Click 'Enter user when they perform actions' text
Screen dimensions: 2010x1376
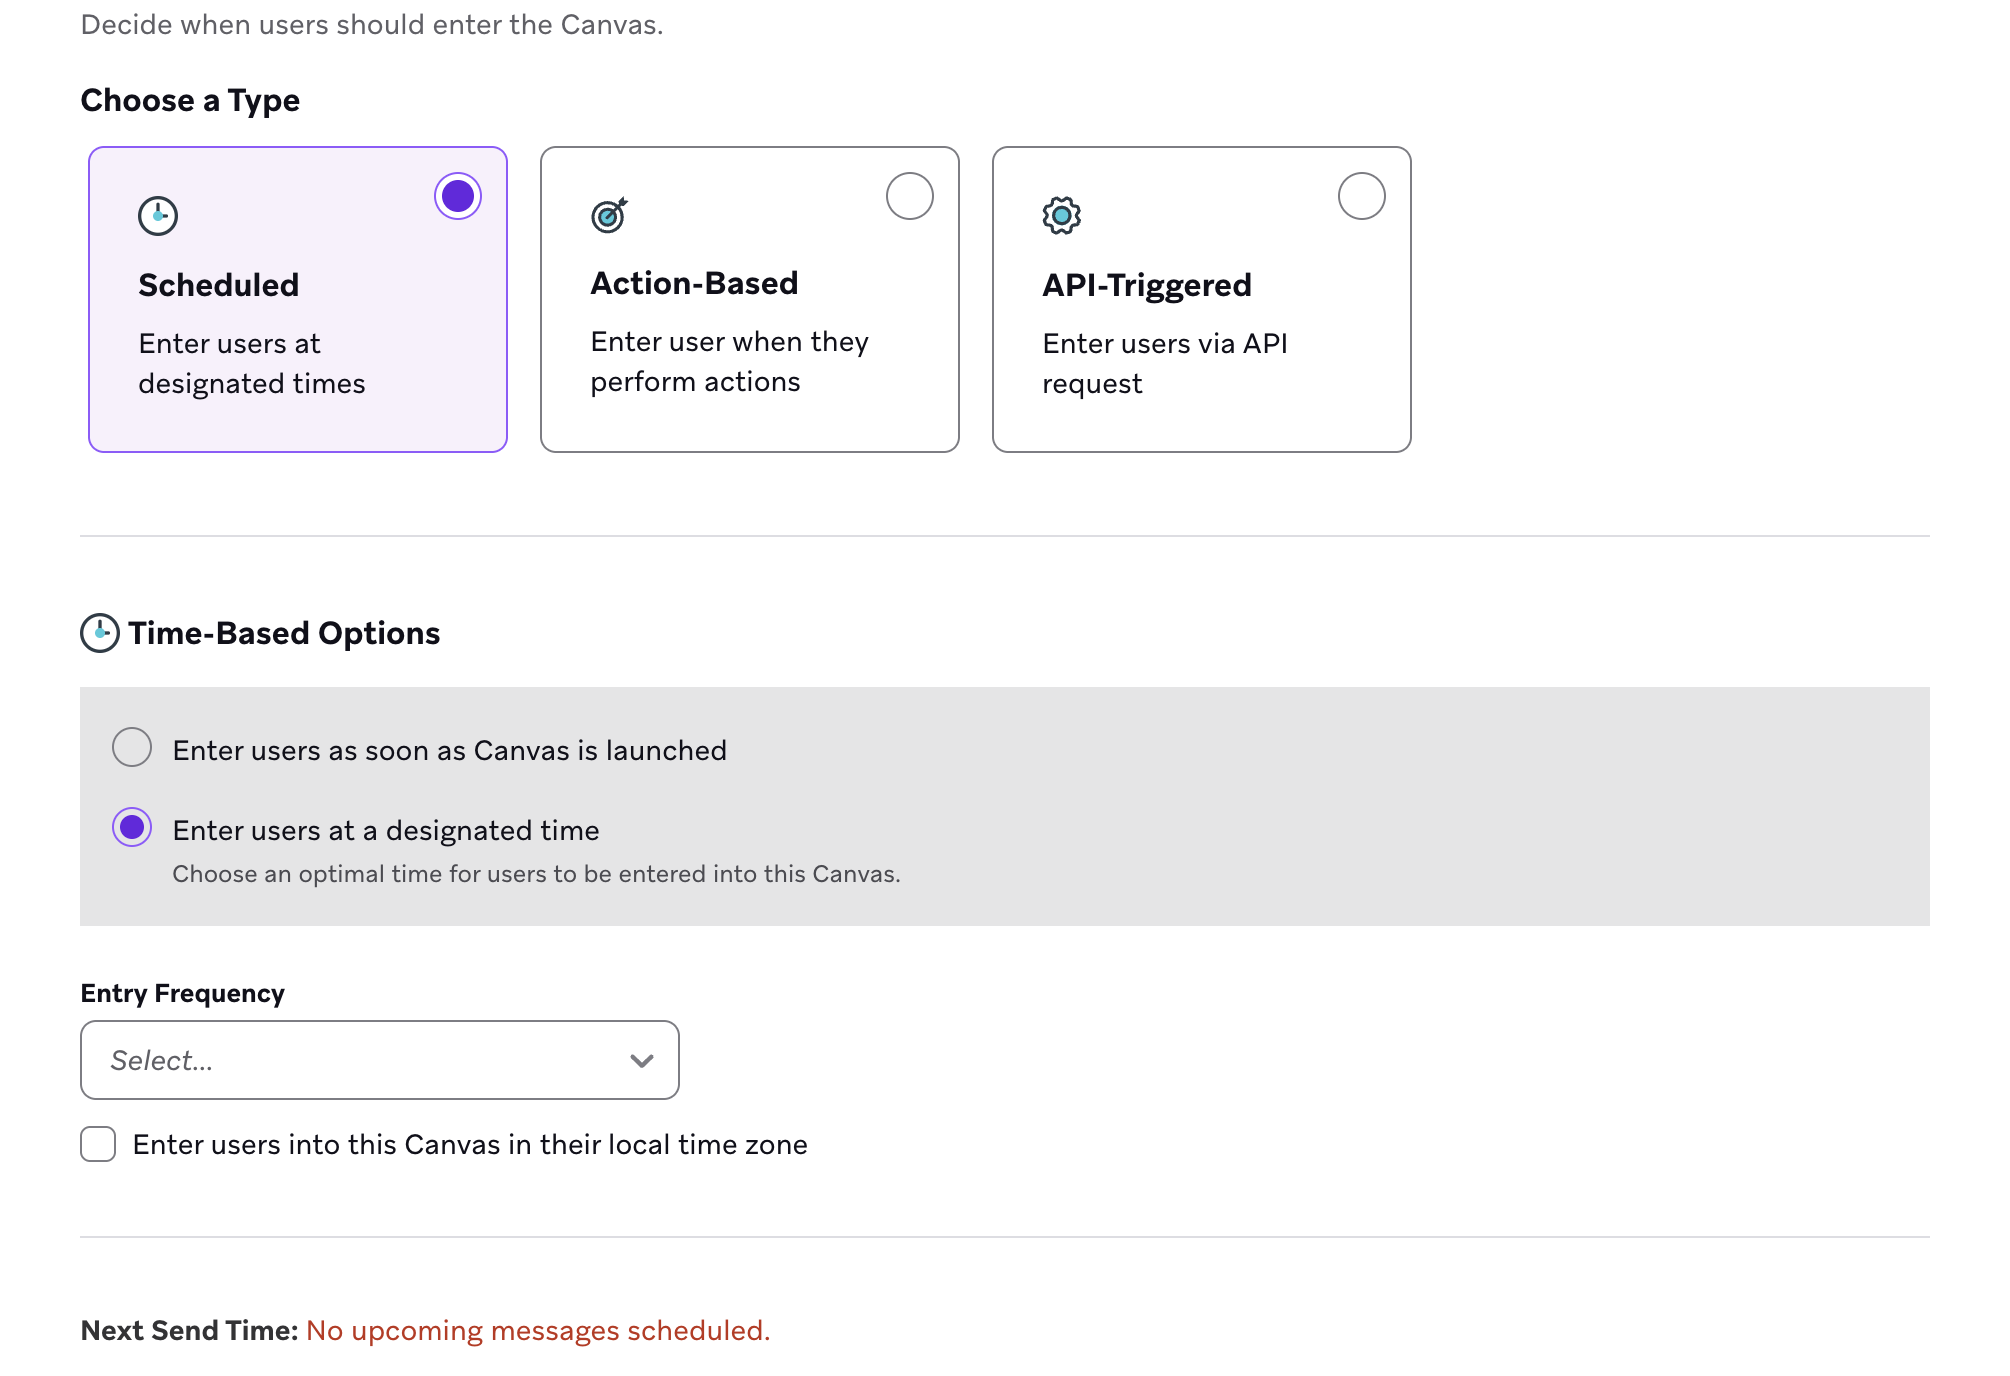pos(729,361)
